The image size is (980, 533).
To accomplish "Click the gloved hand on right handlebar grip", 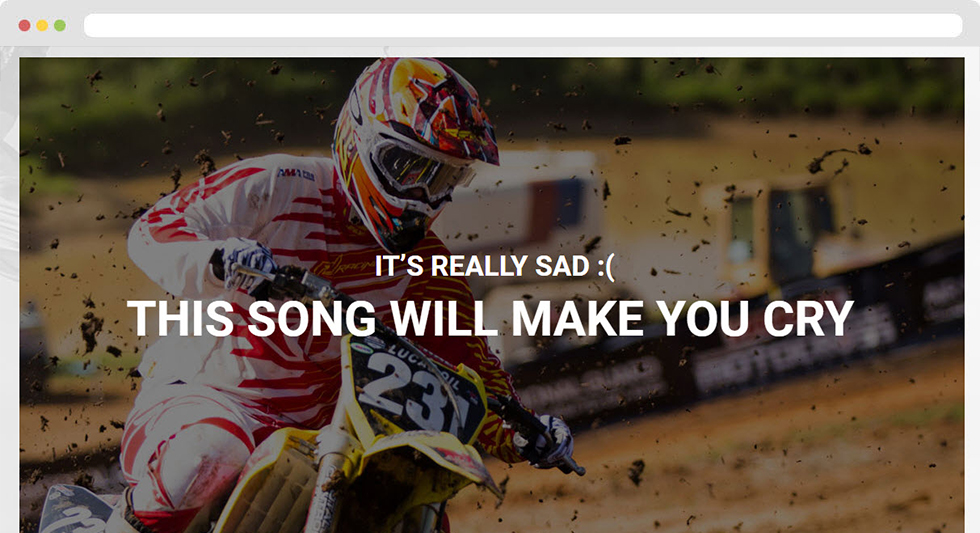I will pos(550,442).
